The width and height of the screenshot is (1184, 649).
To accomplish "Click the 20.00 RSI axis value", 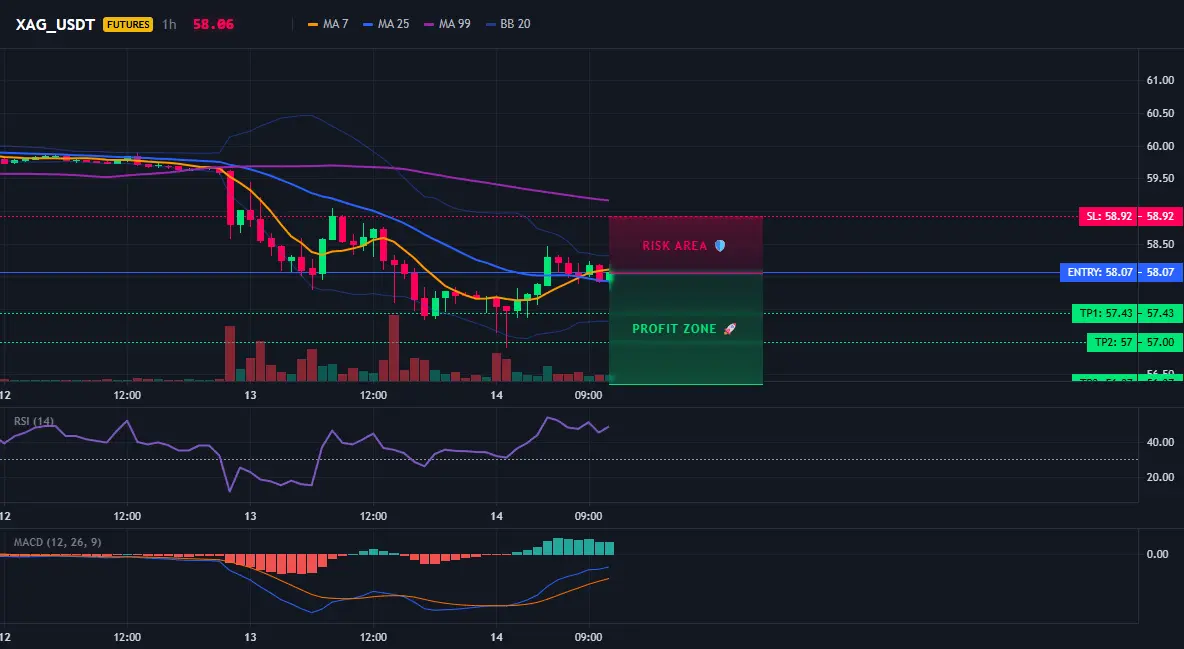I will click(x=1160, y=477).
